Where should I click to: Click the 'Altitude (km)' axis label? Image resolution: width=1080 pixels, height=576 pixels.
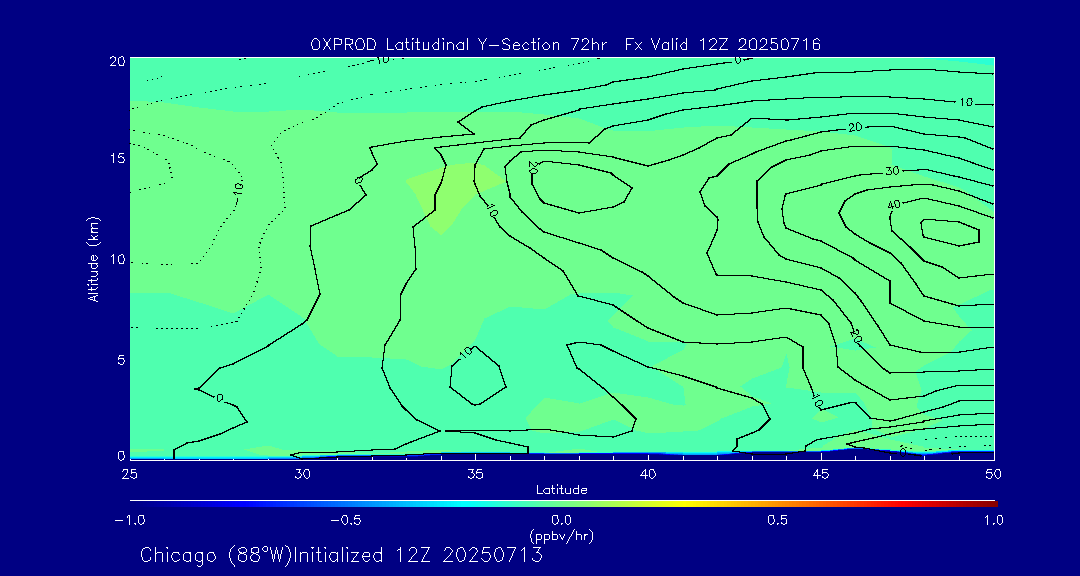pos(93,260)
